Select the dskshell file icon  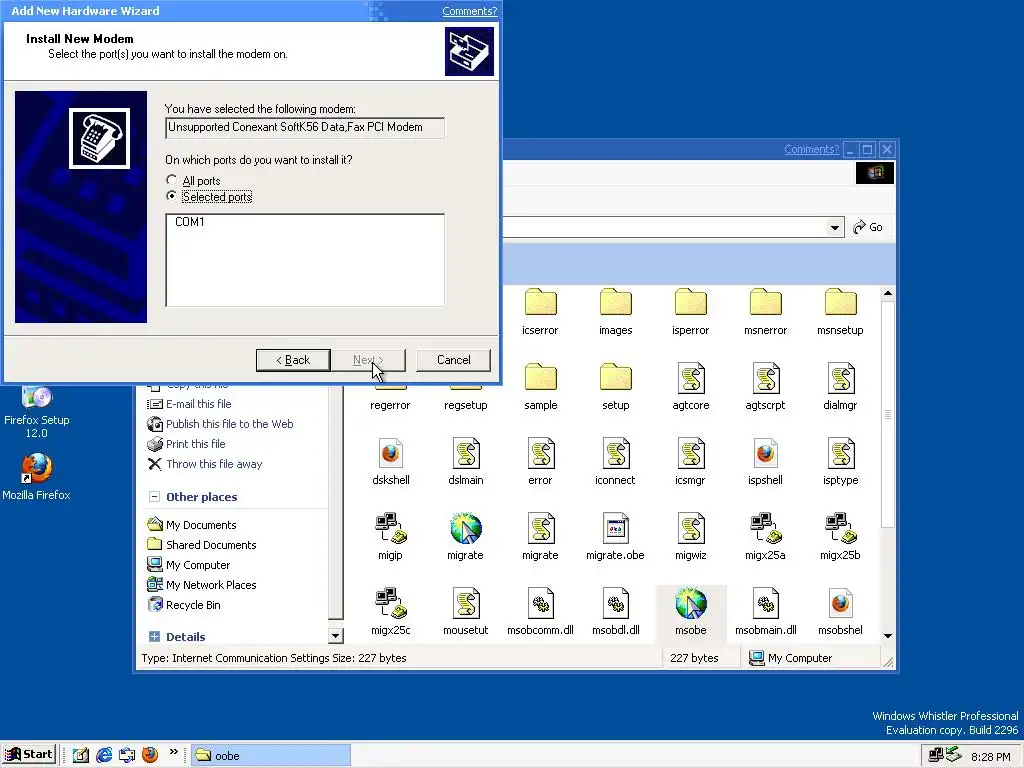point(391,462)
